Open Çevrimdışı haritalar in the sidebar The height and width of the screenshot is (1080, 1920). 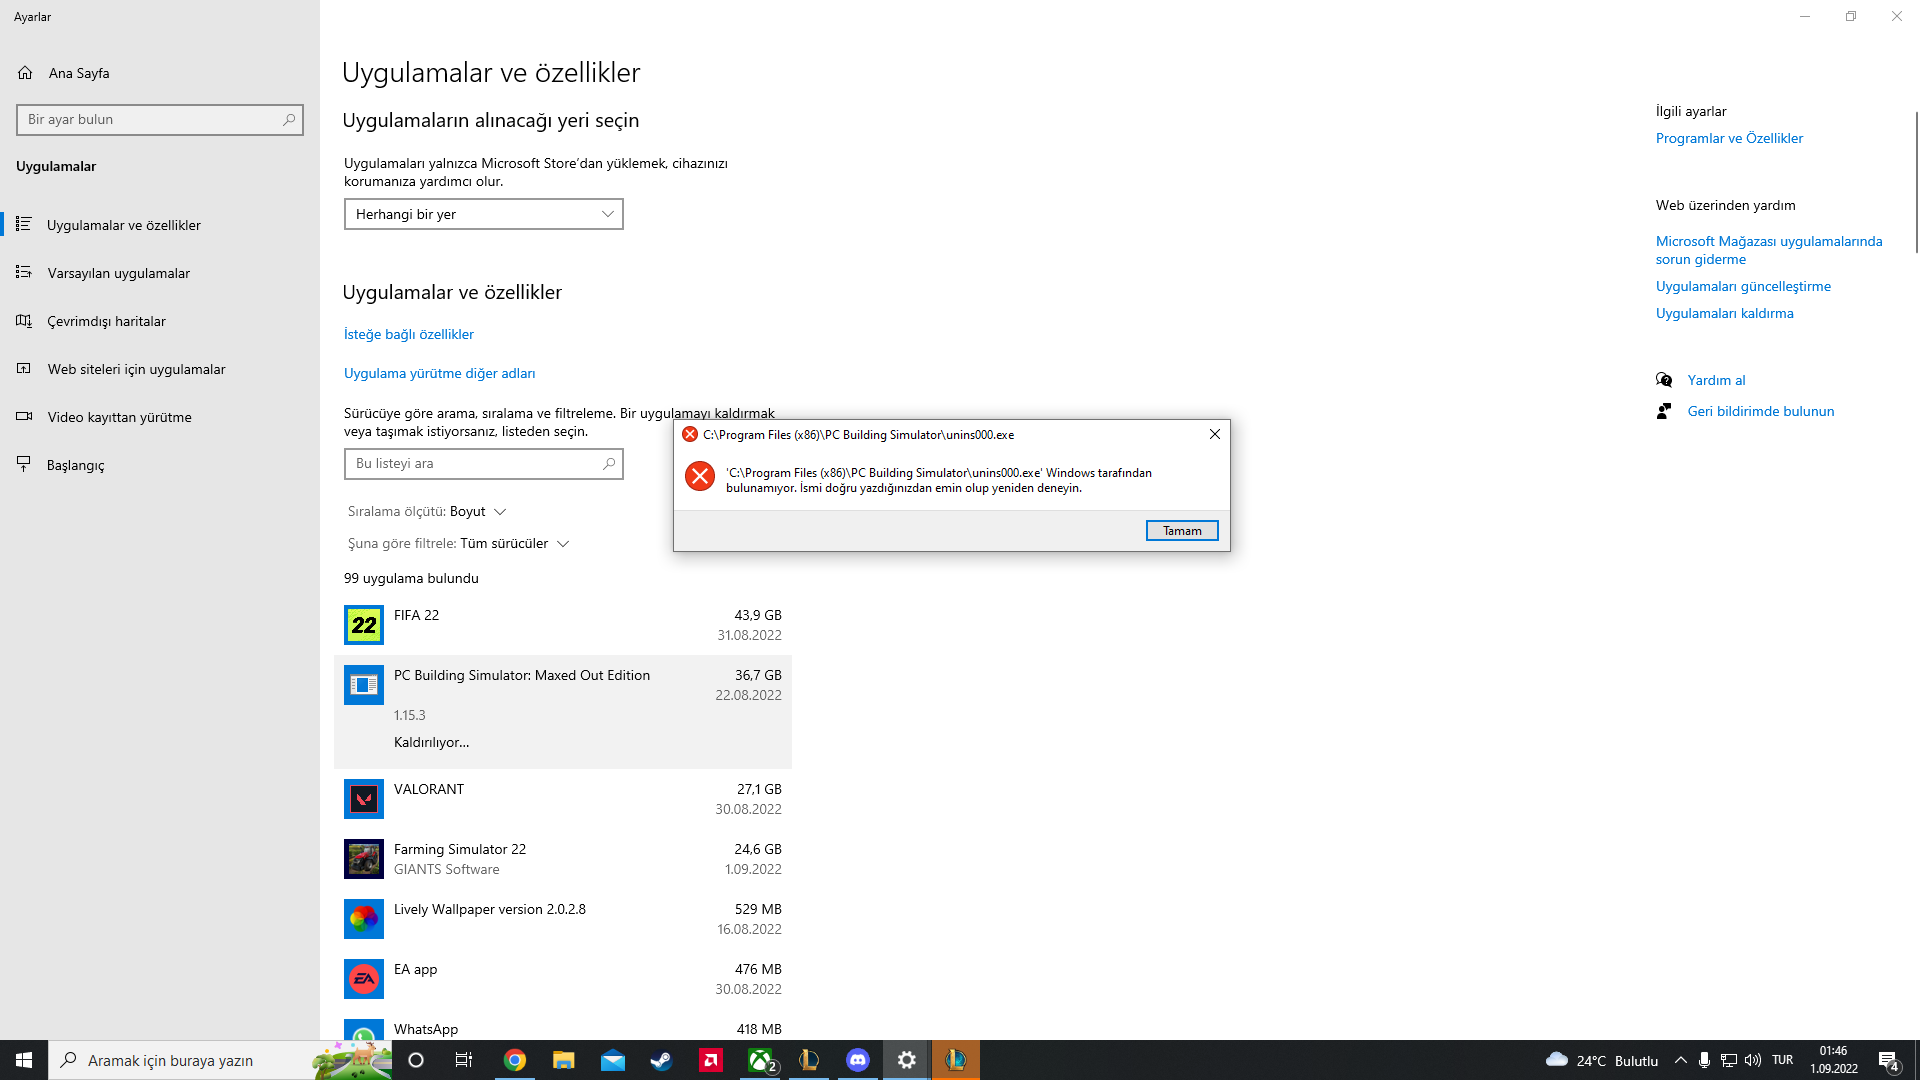pos(106,321)
